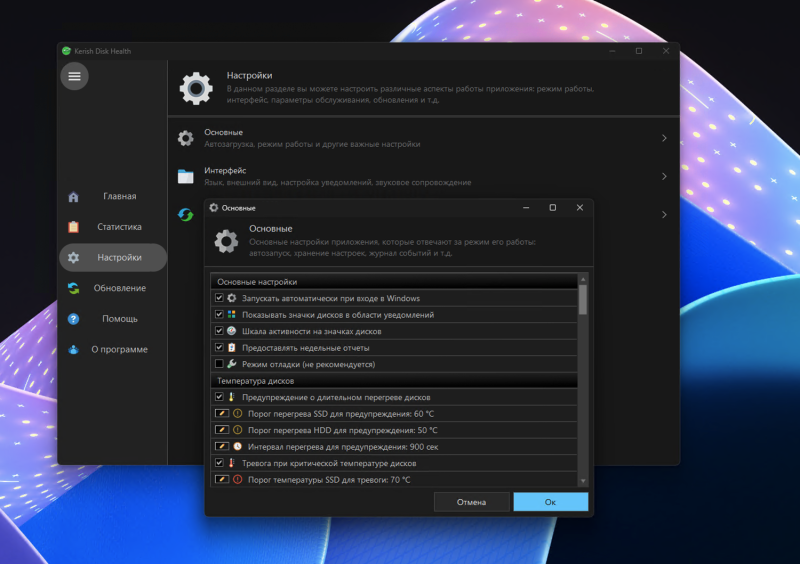
Task: Open the Статистика sidebar item
Action: (113, 227)
